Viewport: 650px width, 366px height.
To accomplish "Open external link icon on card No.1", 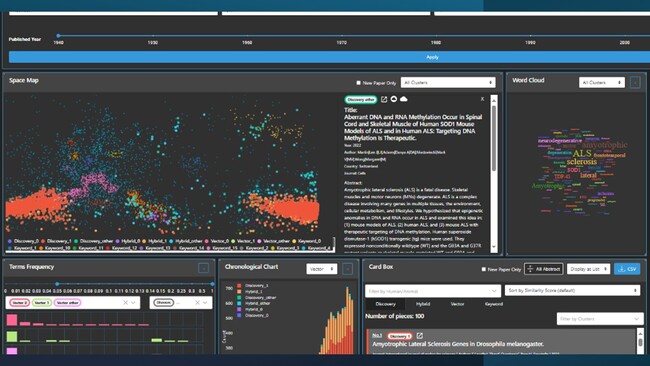I will tap(420, 336).
